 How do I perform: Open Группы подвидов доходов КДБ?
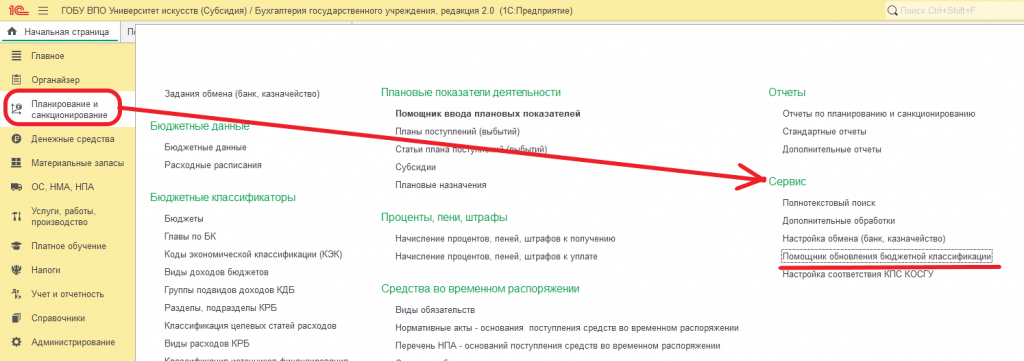(x=229, y=290)
